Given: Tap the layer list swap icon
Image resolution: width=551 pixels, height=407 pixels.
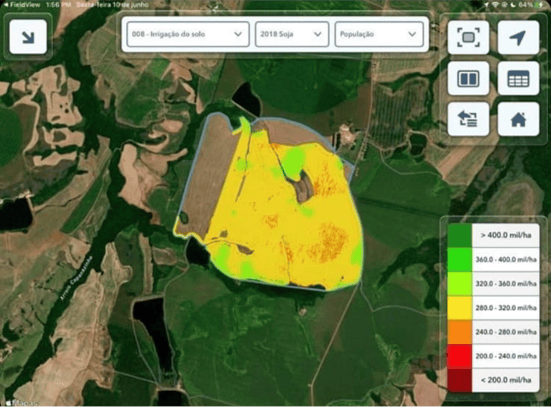Looking at the screenshot, I should pos(468,119).
